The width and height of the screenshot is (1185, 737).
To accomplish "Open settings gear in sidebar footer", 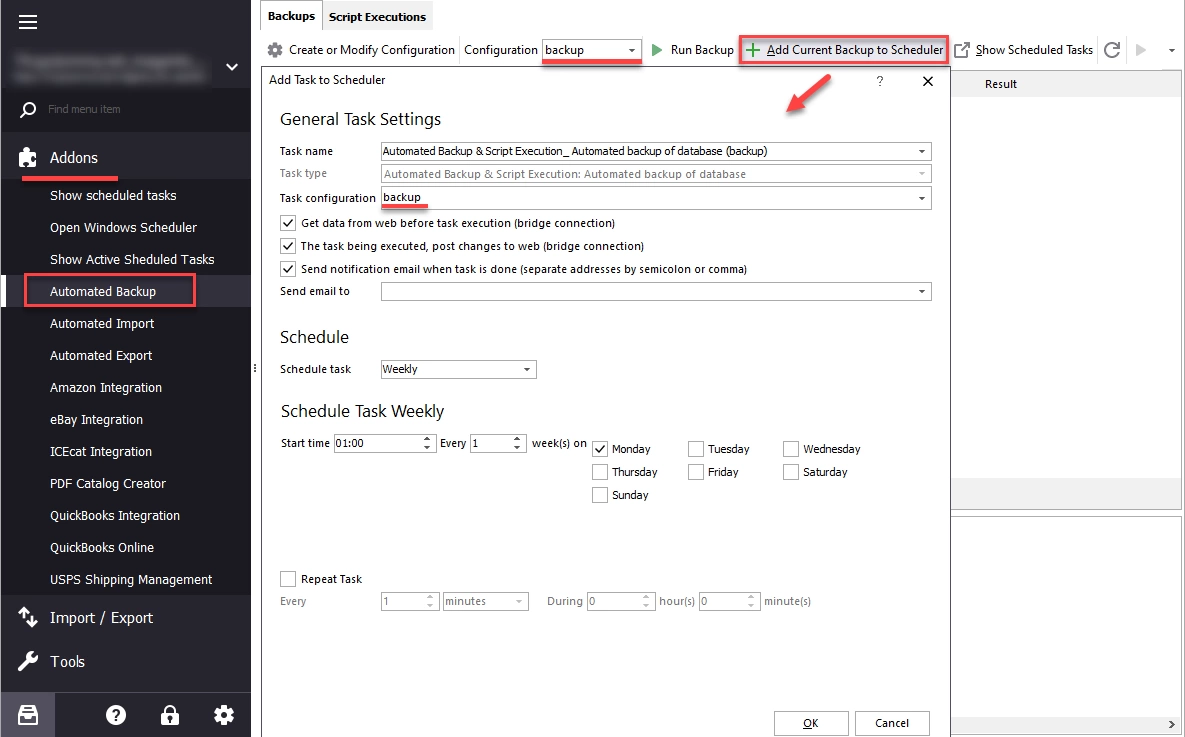I will (224, 715).
